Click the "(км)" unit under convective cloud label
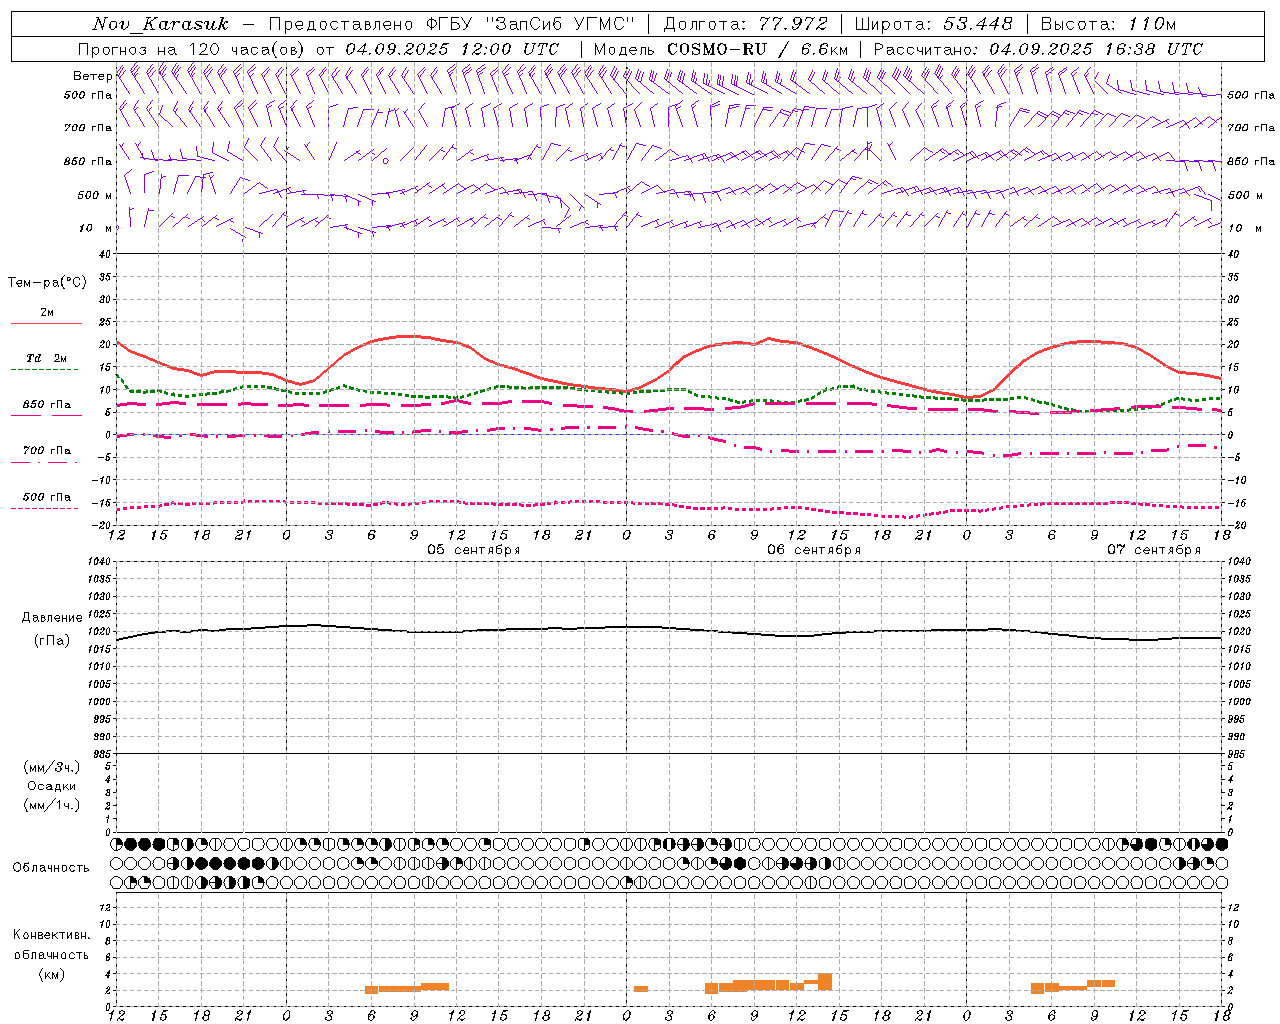Image resolution: width=1280 pixels, height=1024 pixels. point(51,974)
